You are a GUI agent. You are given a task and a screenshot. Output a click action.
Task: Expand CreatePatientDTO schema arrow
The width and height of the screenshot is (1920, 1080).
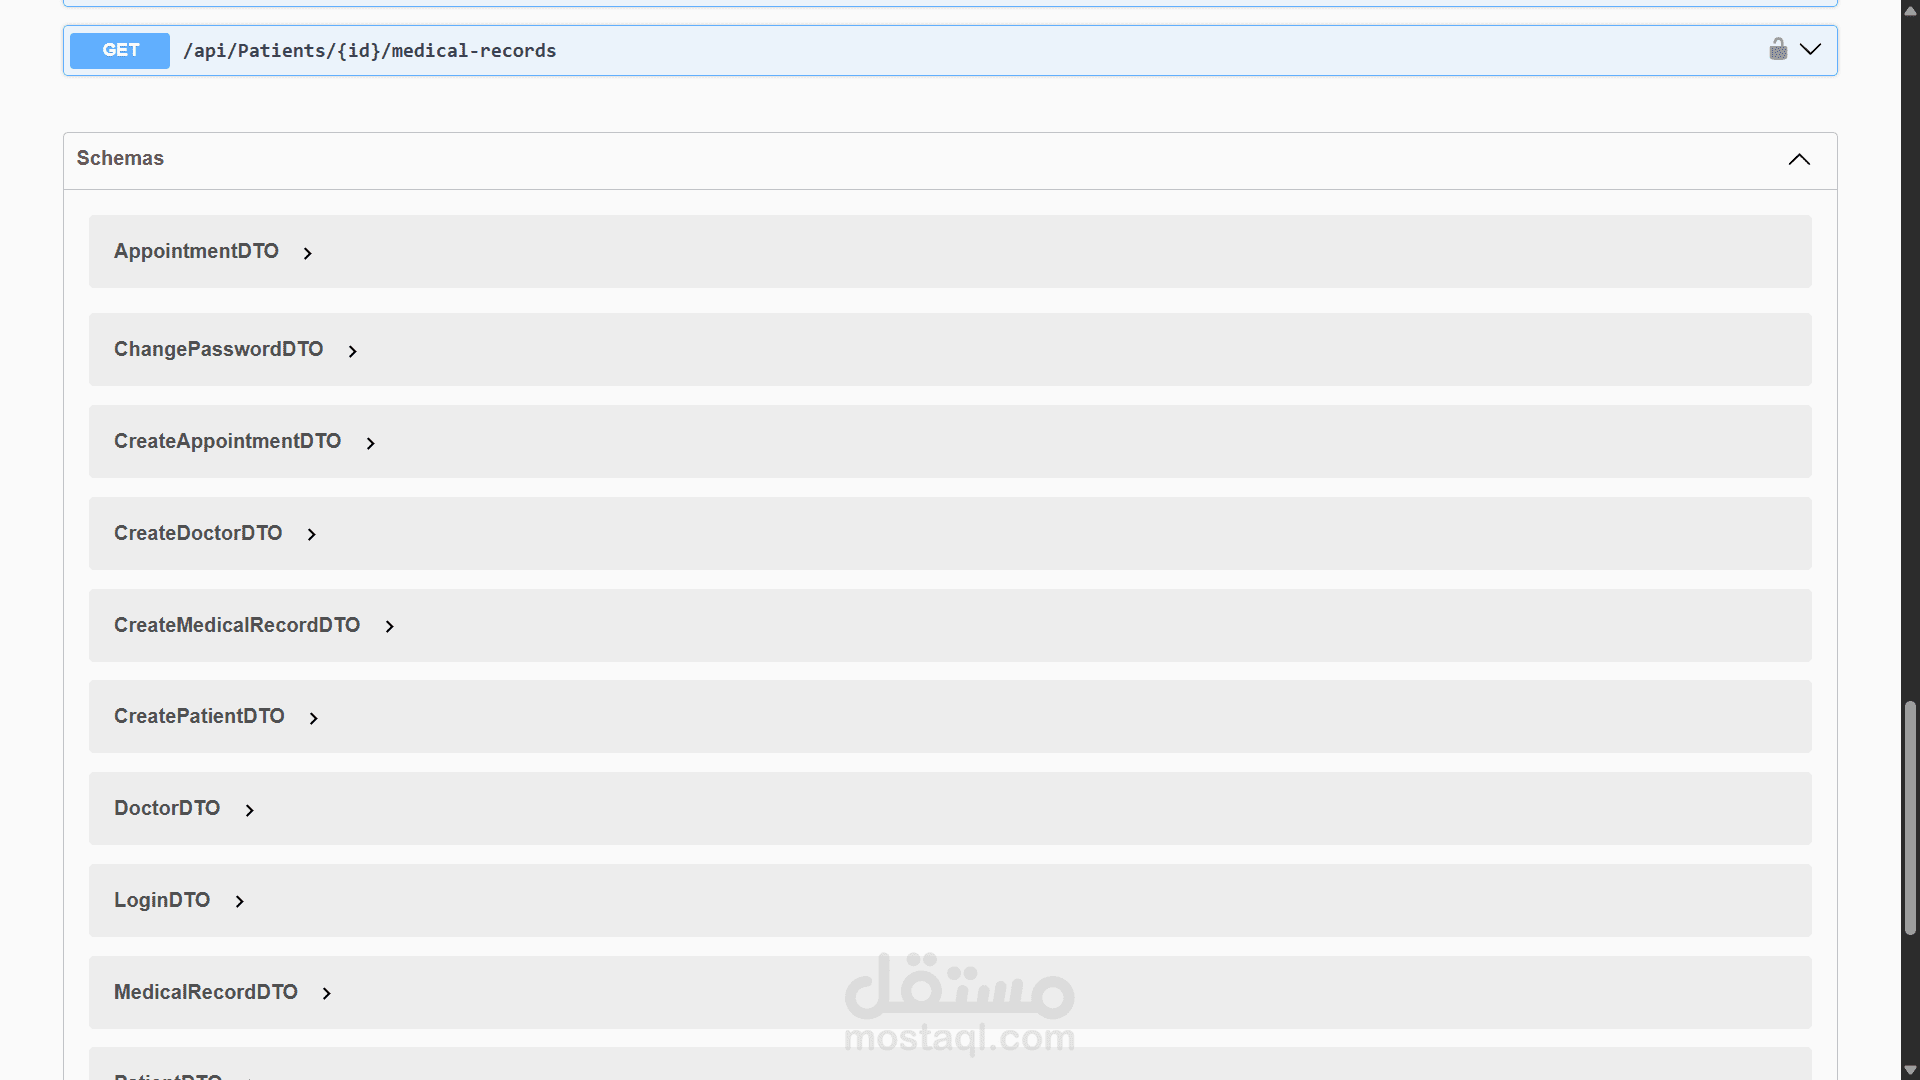coord(313,718)
